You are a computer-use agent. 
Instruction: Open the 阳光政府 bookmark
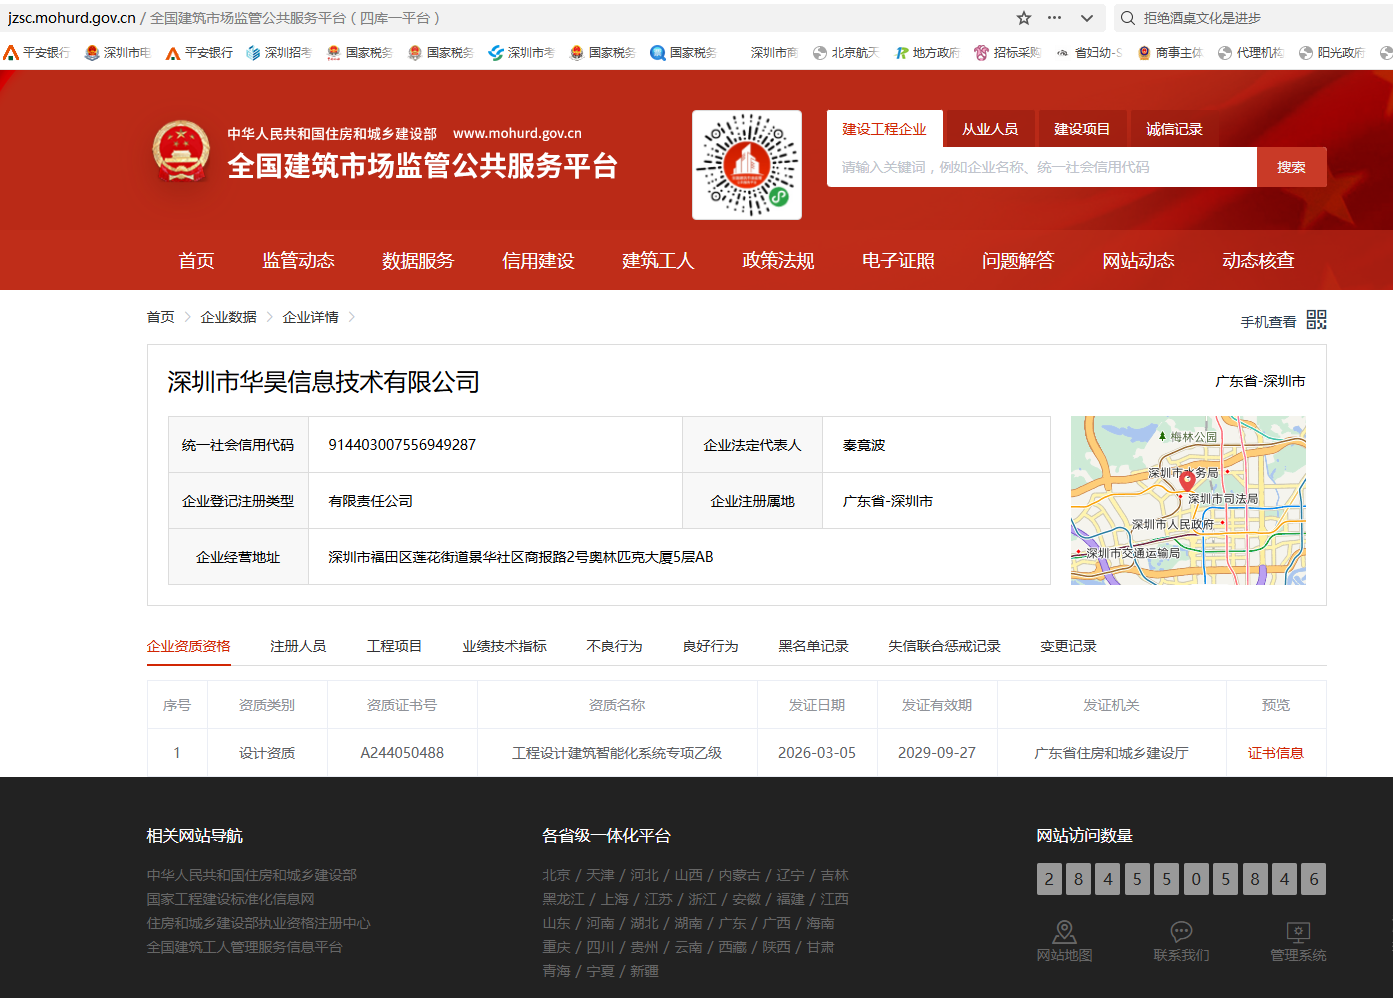(1332, 53)
